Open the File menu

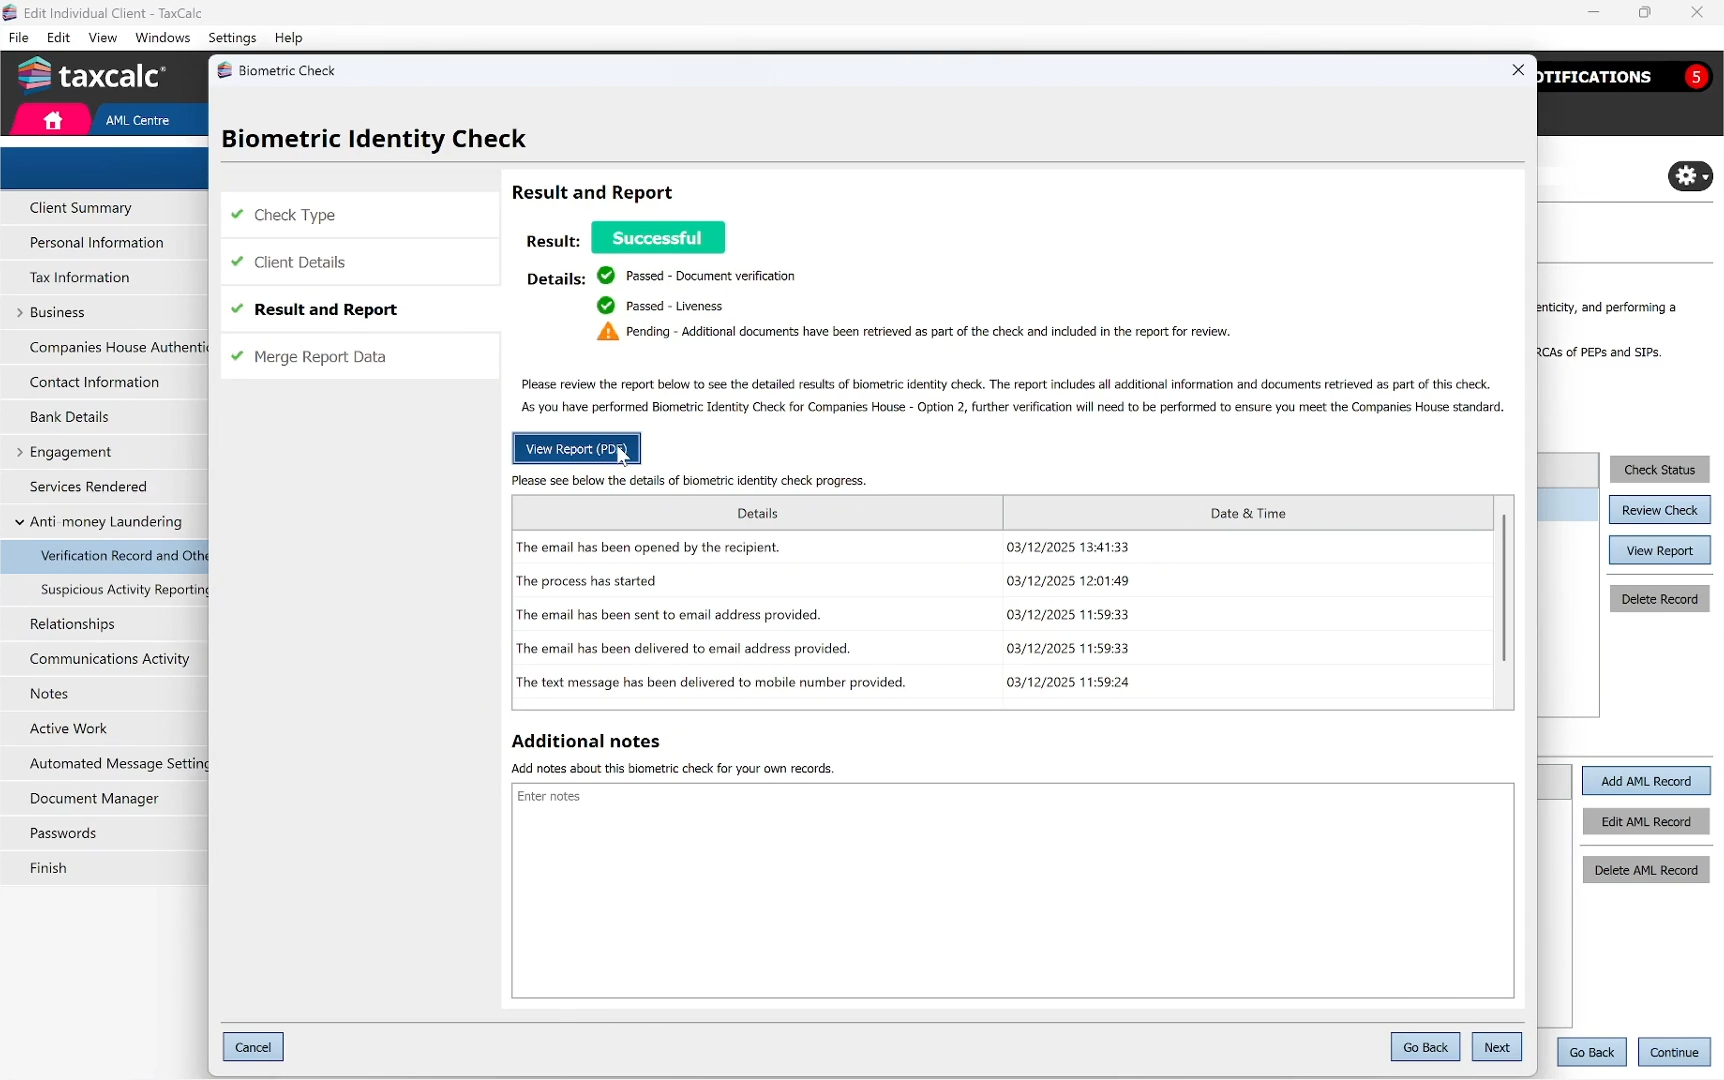click(x=19, y=38)
